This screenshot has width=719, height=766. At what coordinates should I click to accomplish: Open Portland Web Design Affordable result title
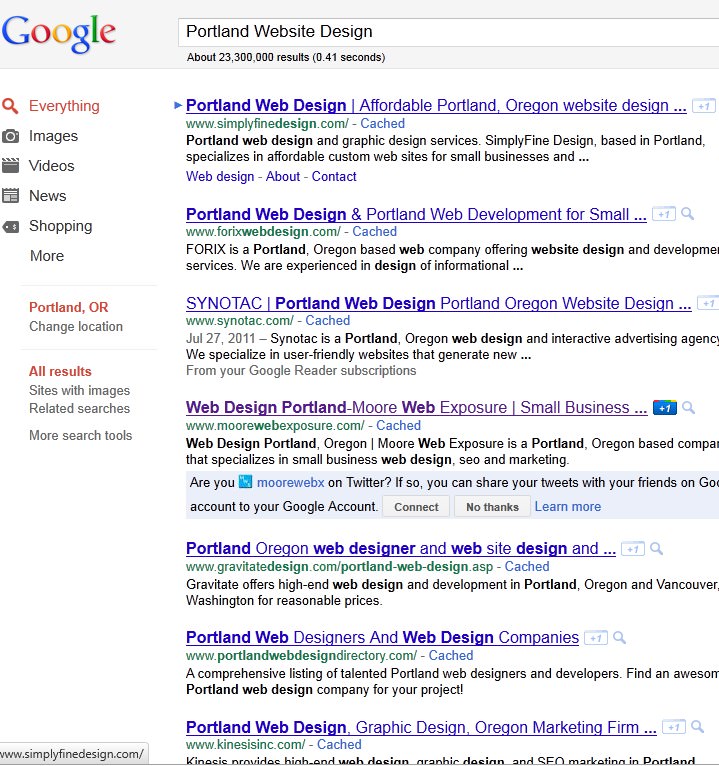[x=436, y=106]
